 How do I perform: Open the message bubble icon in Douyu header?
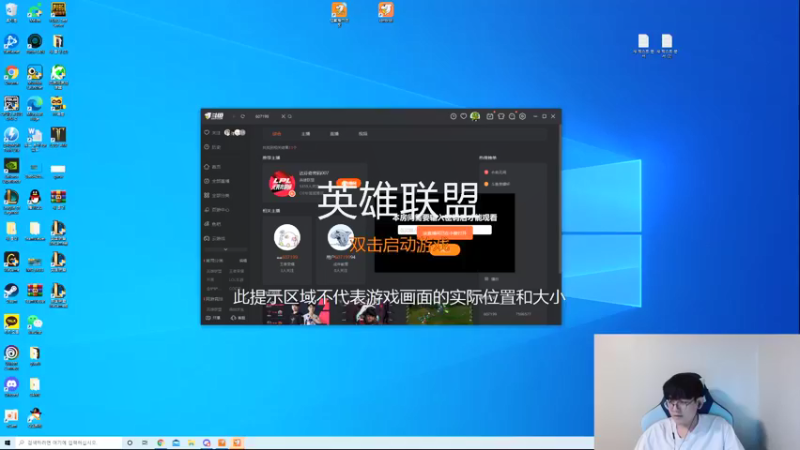click(512, 116)
